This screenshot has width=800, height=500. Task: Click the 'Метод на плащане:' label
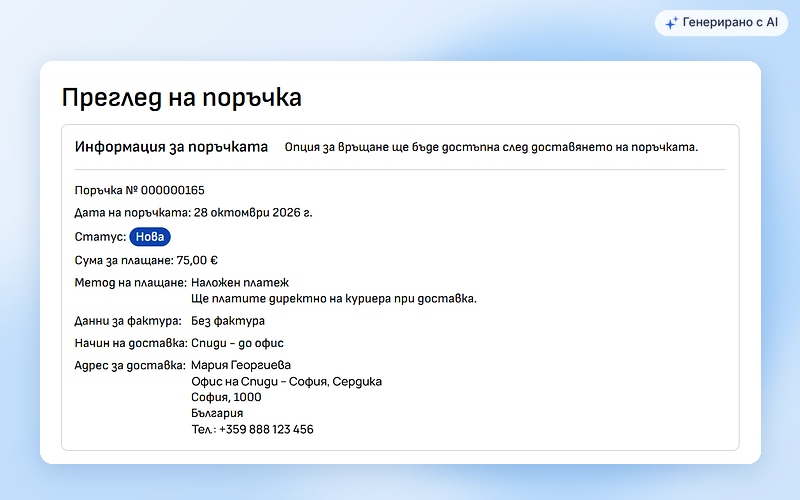131,283
